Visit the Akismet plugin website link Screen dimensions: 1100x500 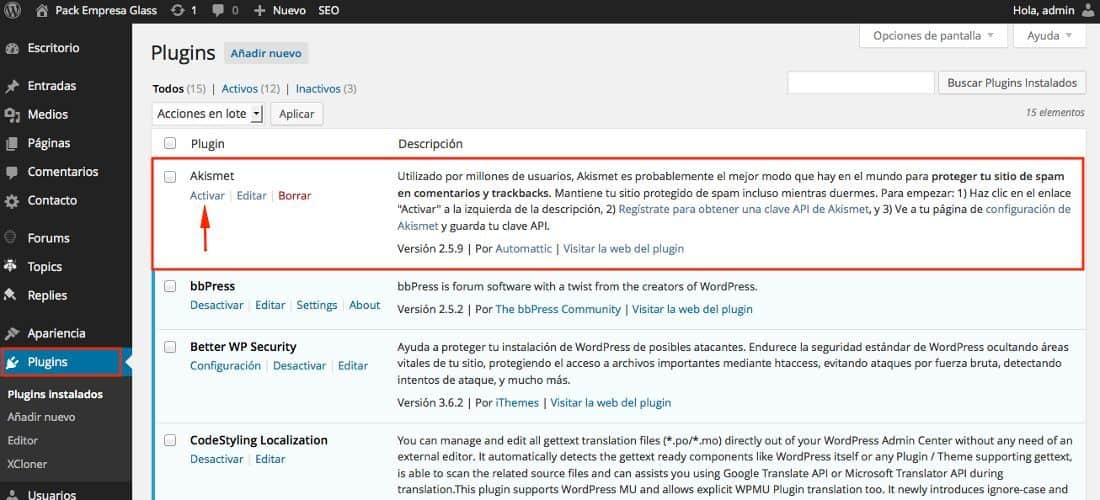pos(624,248)
